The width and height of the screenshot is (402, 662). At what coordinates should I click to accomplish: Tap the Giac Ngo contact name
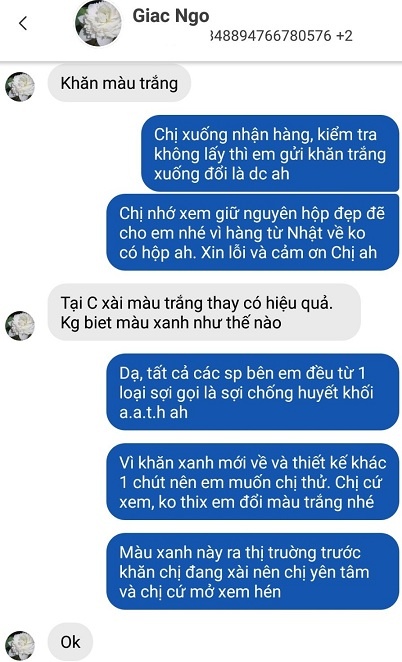[171, 16]
